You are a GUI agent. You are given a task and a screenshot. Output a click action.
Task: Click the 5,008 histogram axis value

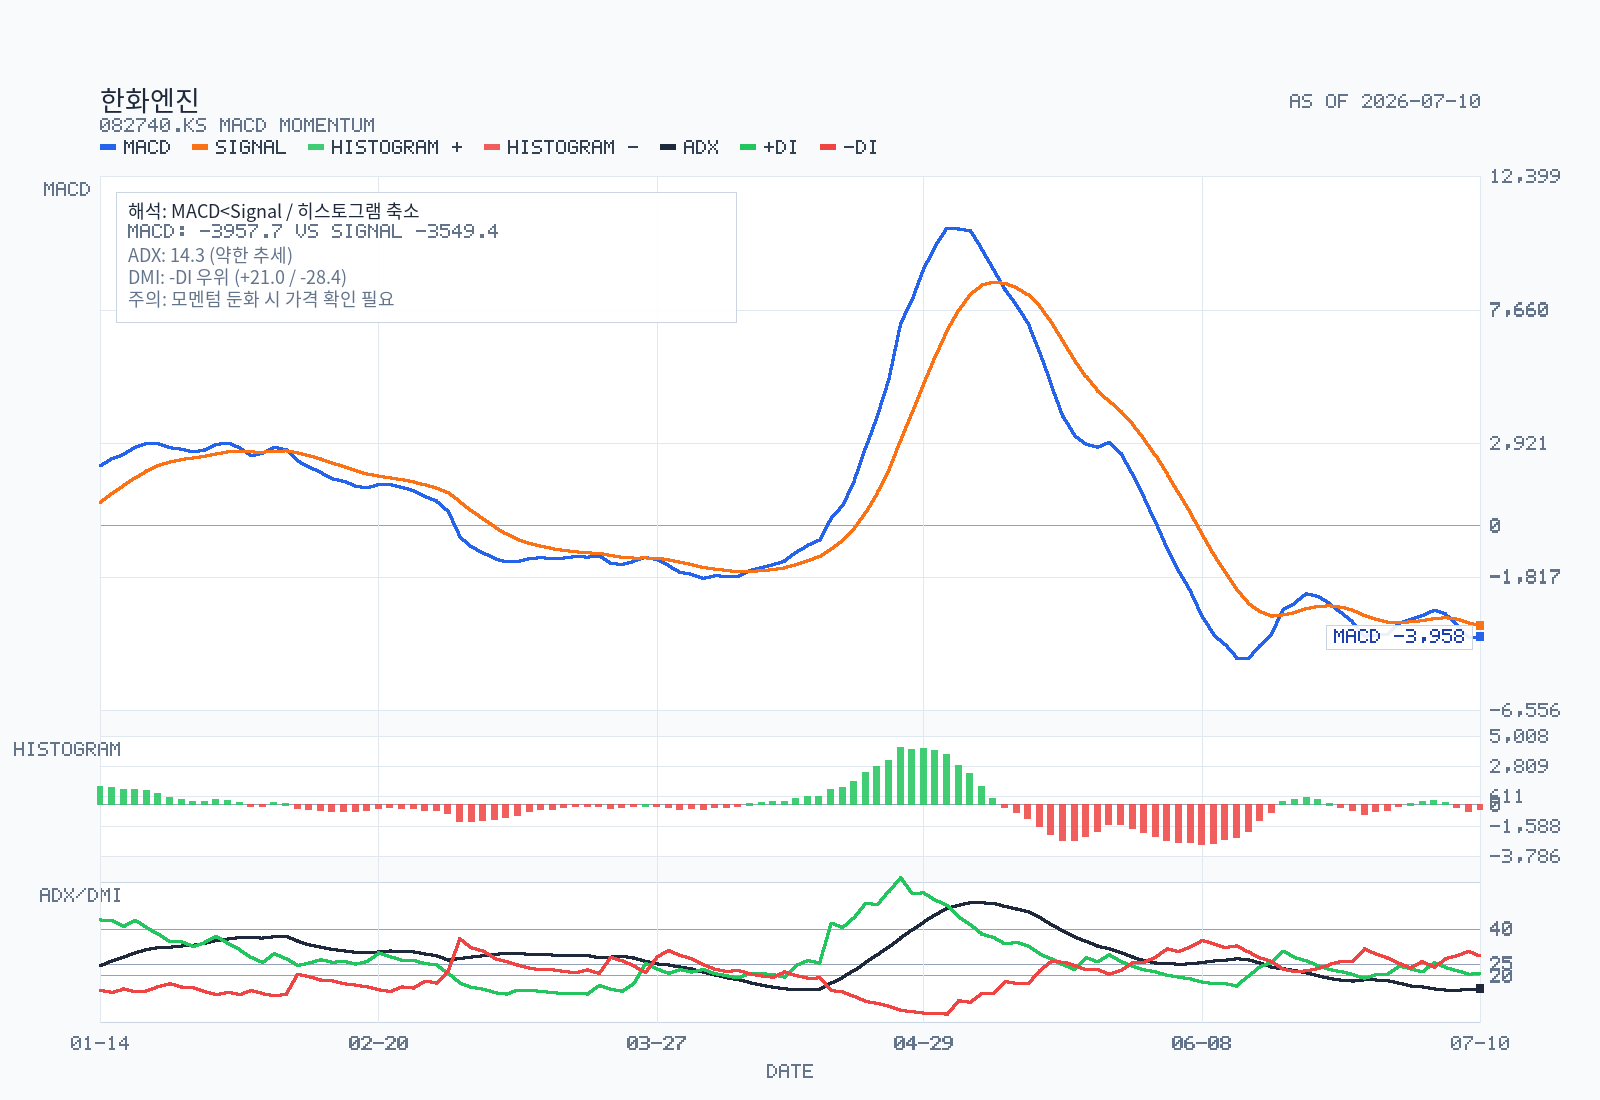1519,736
